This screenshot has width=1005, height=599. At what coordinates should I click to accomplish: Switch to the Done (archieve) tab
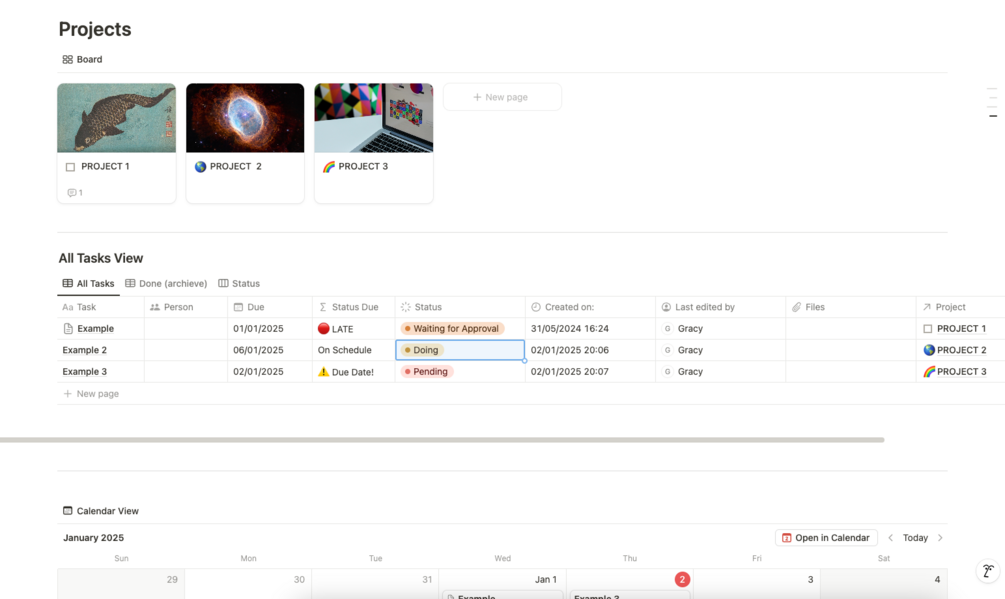(x=166, y=284)
